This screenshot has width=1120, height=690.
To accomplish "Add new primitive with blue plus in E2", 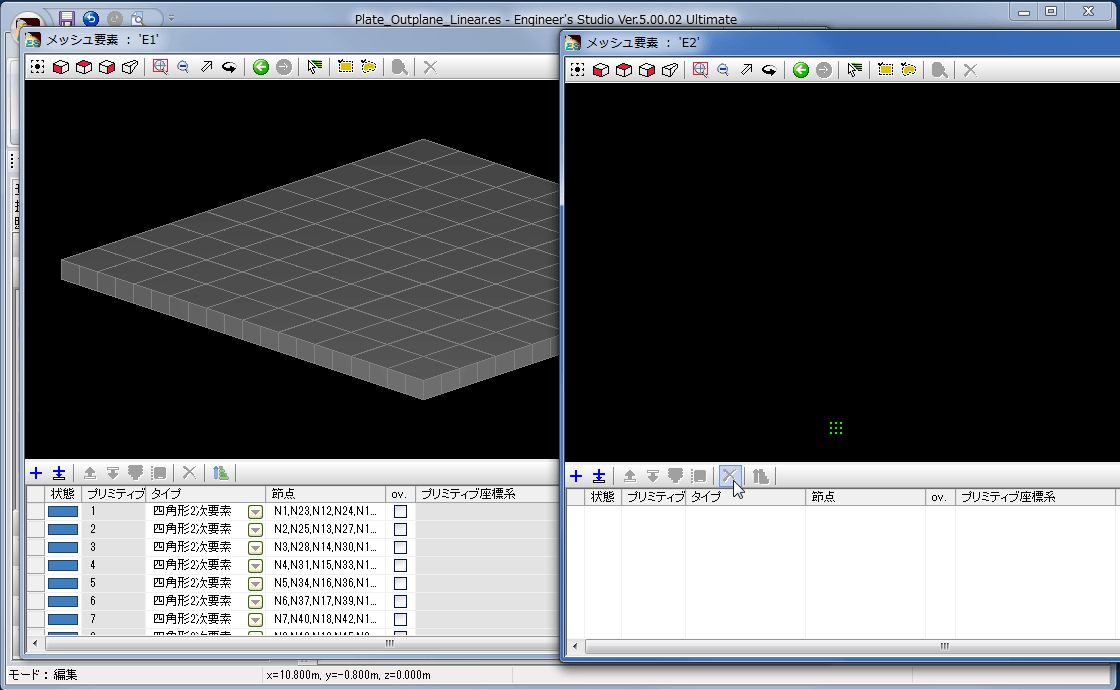I will pyautogui.click(x=575, y=476).
